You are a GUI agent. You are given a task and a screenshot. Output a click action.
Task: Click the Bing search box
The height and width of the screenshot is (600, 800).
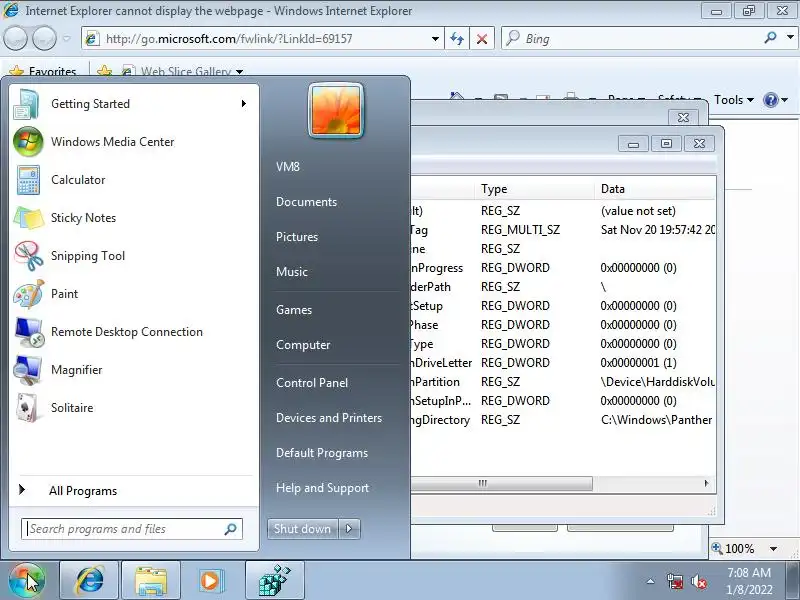(x=633, y=38)
